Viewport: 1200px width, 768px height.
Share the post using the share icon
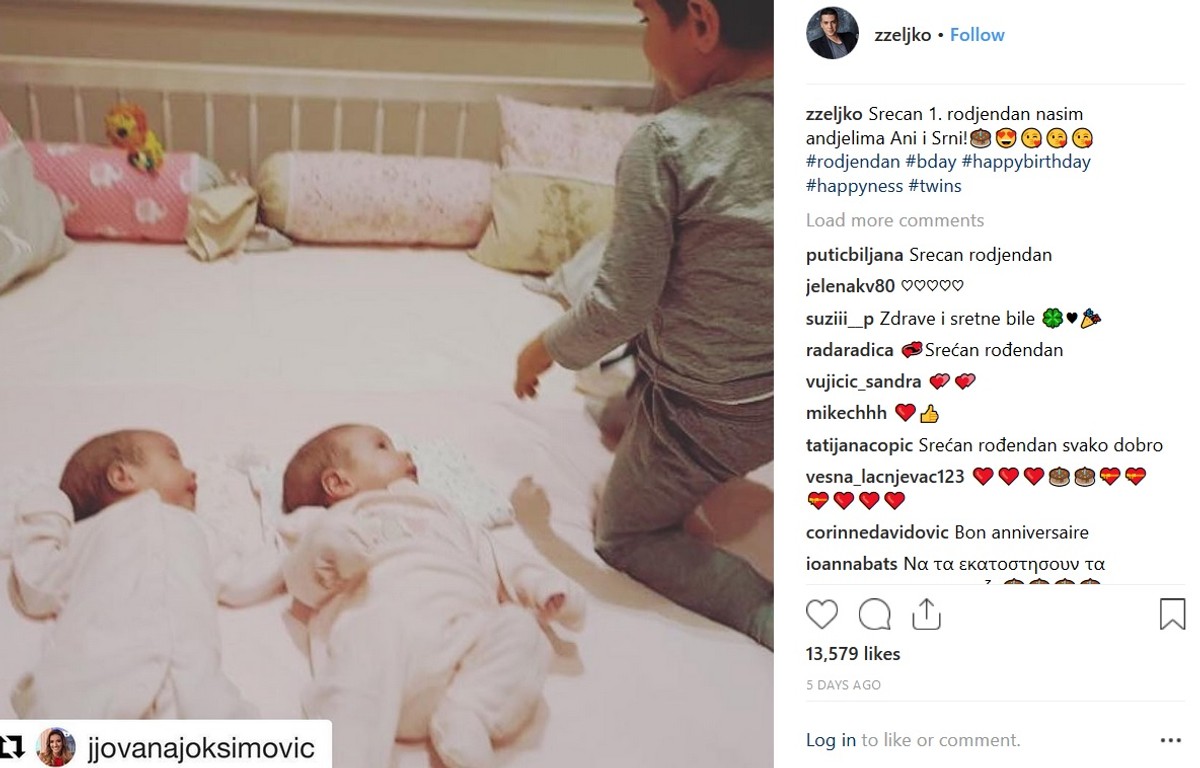pyautogui.click(x=926, y=613)
